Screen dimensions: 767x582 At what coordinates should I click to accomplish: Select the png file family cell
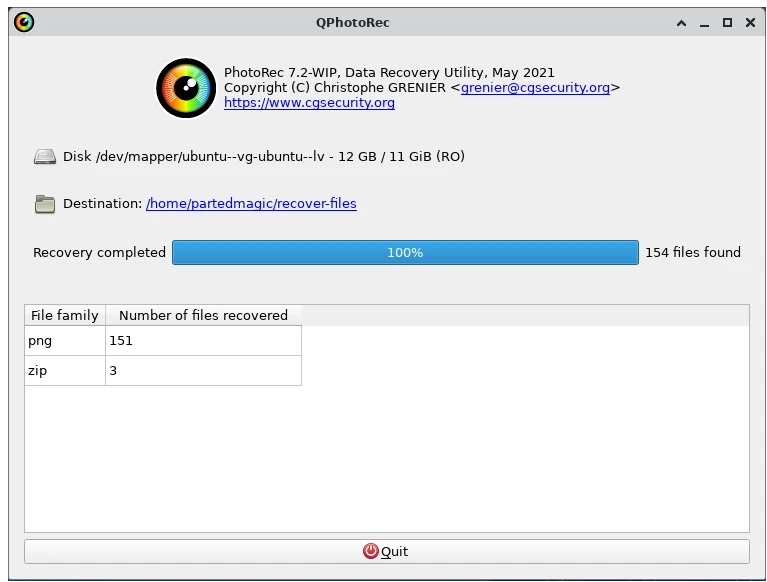pos(65,341)
